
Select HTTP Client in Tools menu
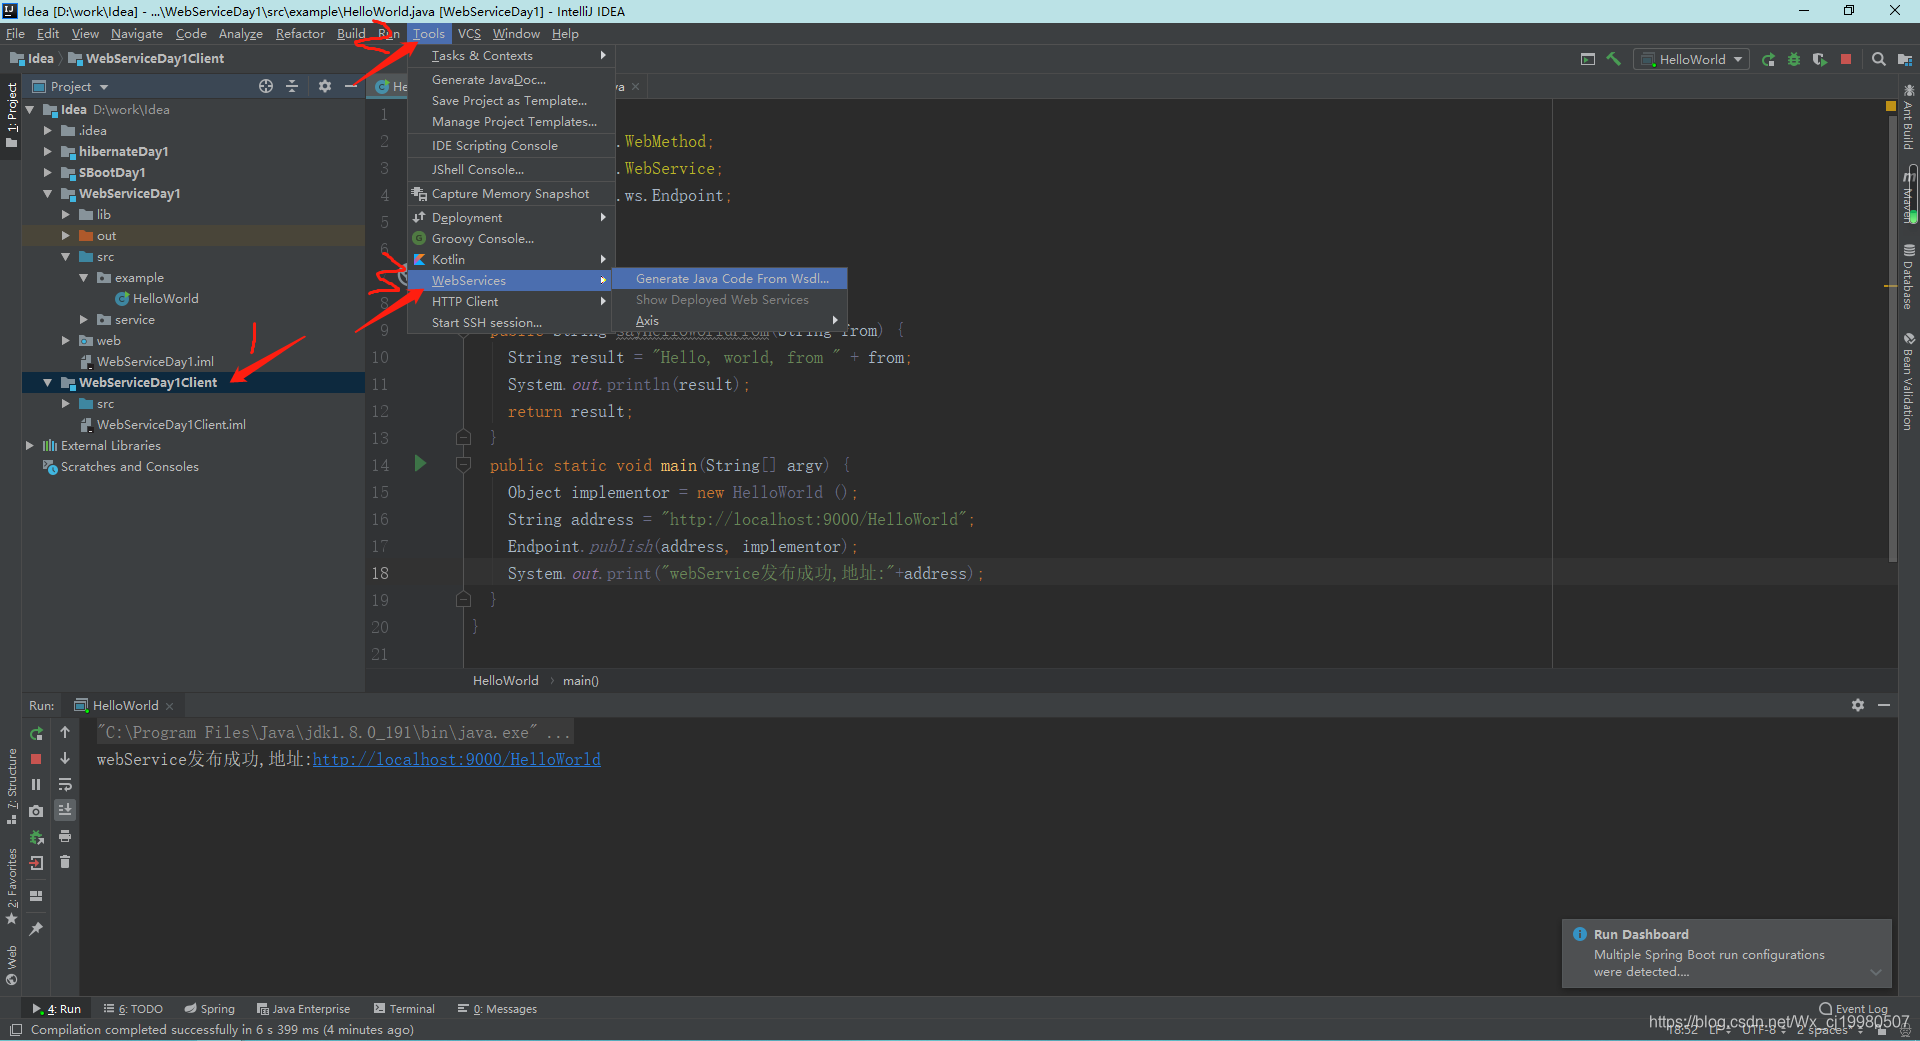point(511,302)
